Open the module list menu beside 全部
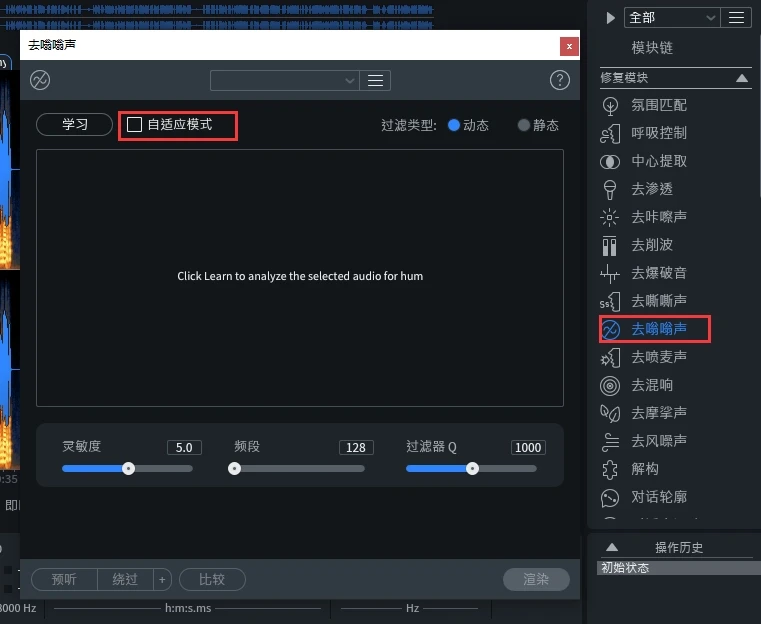 [x=737, y=18]
